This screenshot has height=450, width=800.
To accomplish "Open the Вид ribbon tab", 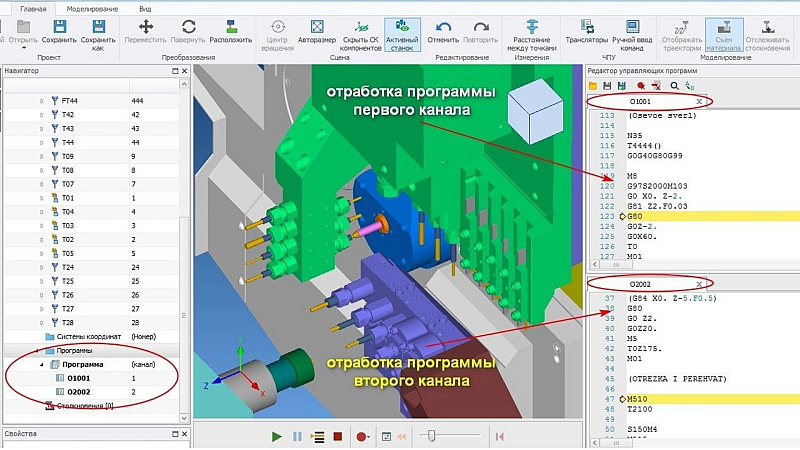I will coord(146,6).
